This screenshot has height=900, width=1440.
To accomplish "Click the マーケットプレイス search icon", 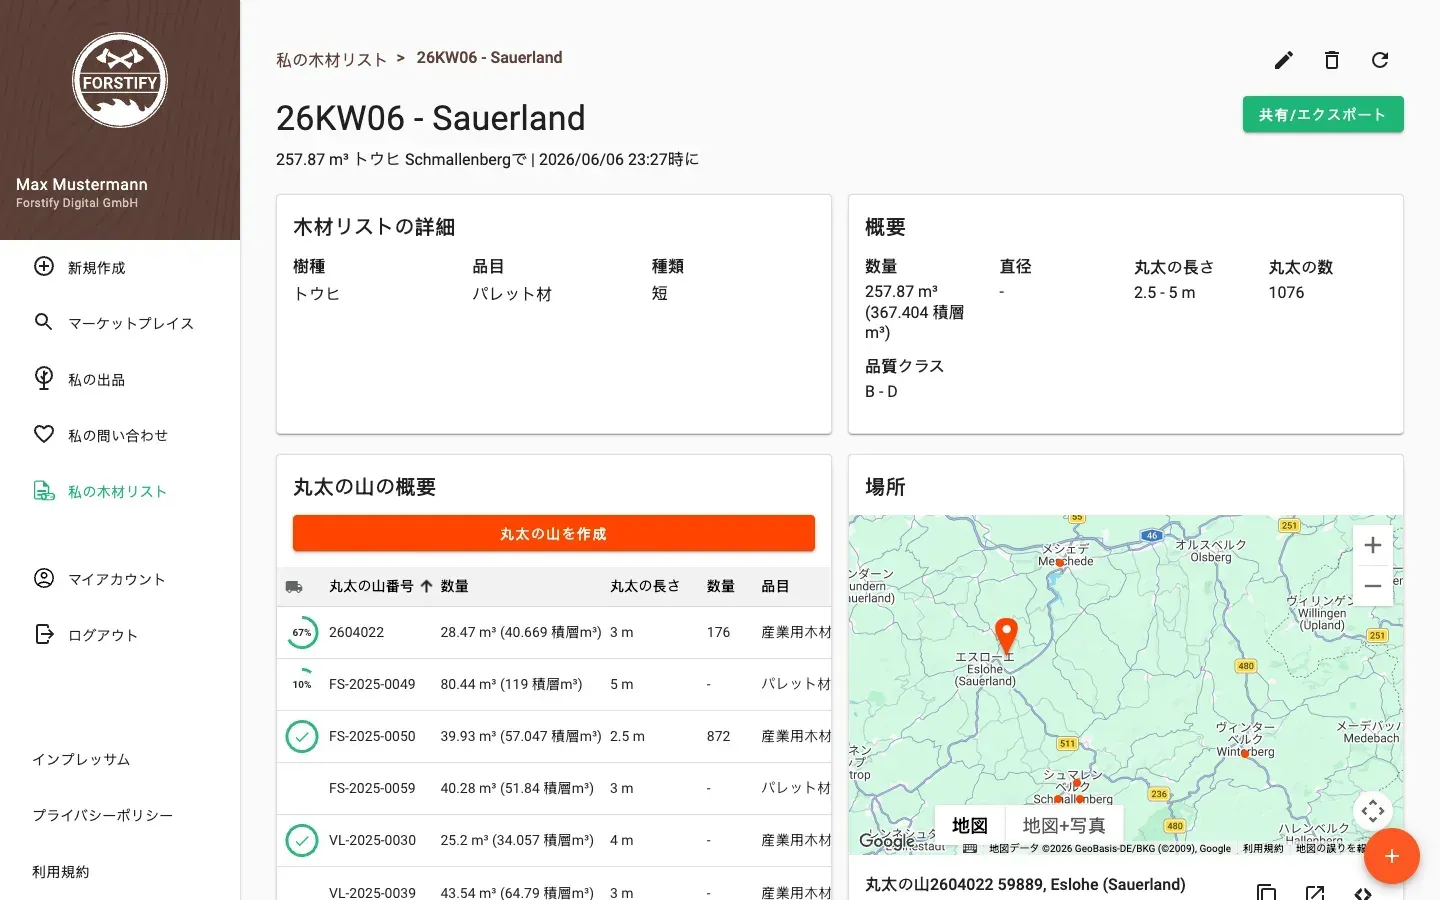I will coord(44,322).
